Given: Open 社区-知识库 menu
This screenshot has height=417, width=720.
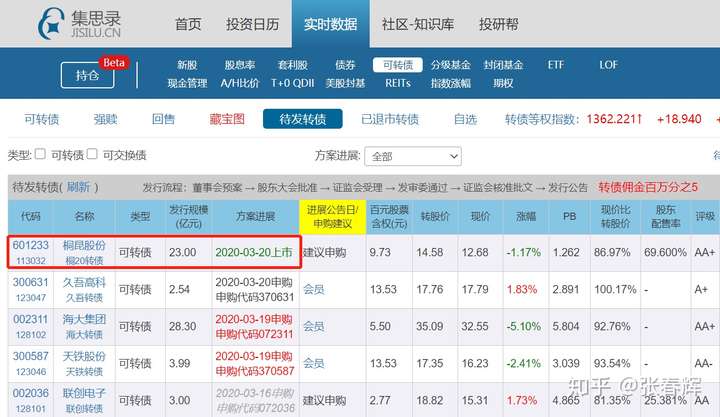Looking at the screenshot, I should pos(418,24).
